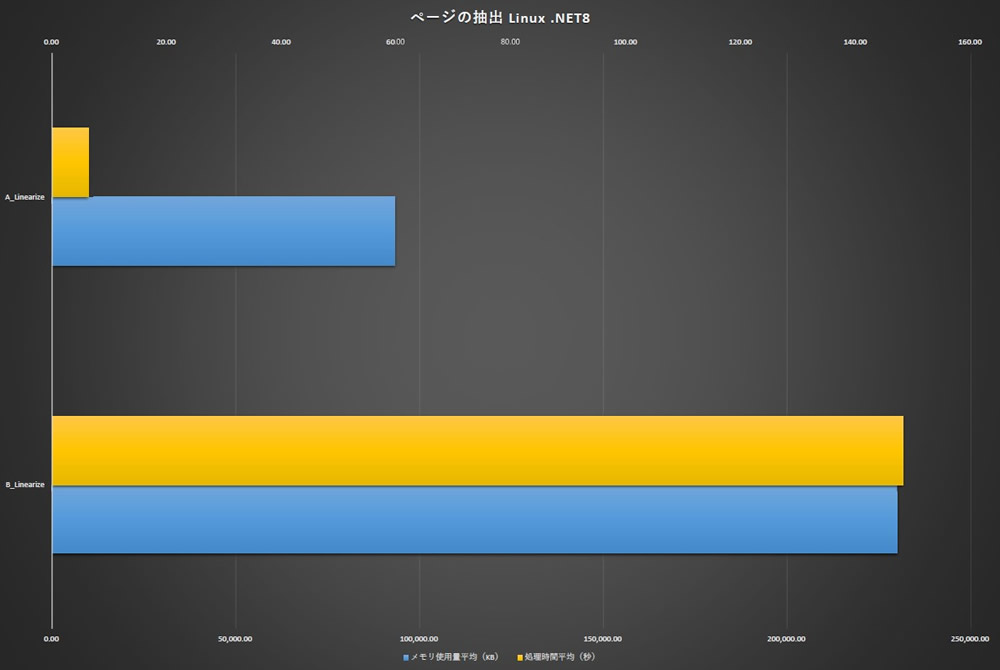Click the 160.00 label on top axis

969,42
